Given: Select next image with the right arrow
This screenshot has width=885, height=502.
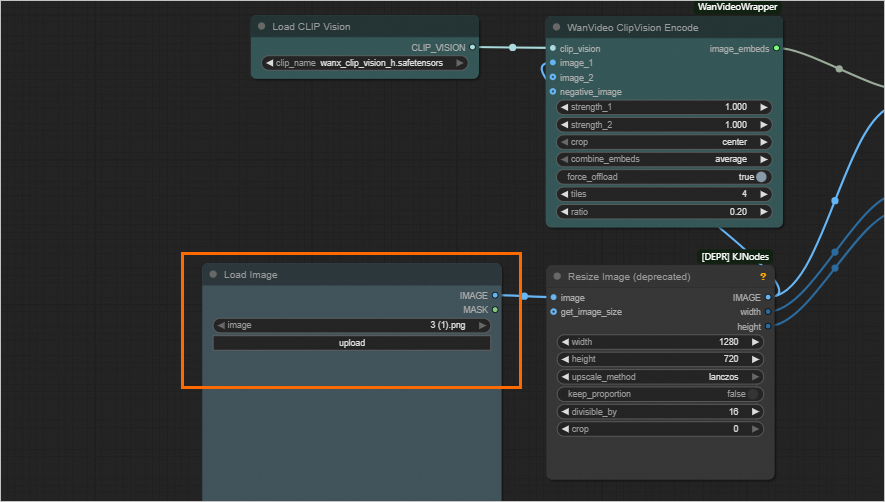Looking at the screenshot, I should pyautogui.click(x=483, y=325).
